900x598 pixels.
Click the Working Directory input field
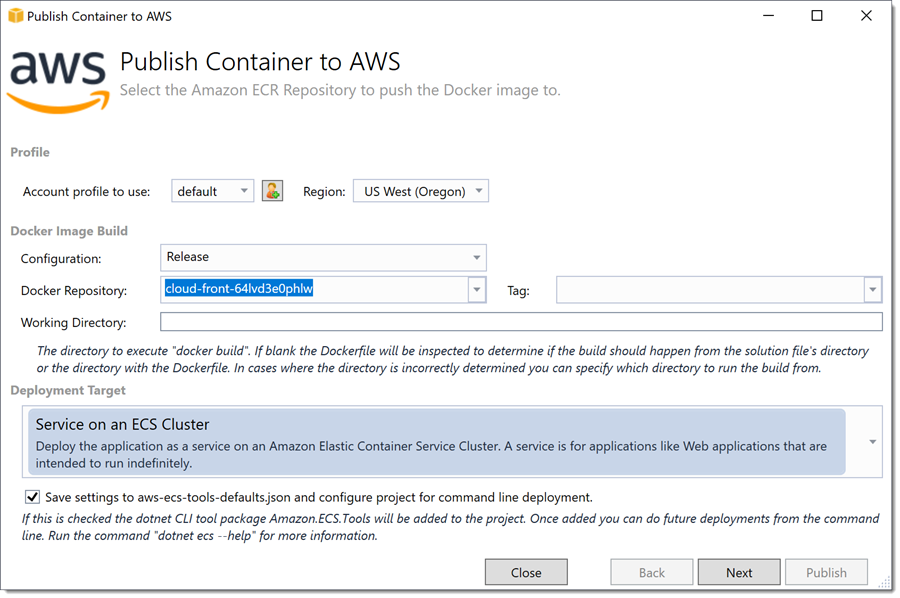[521, 322]
